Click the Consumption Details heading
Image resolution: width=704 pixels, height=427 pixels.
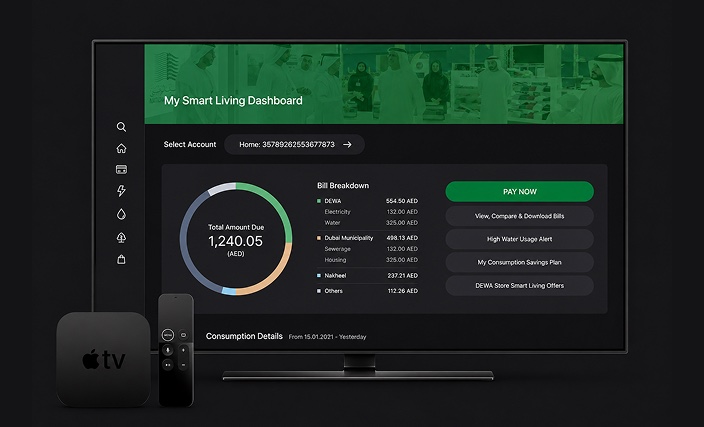244,336
